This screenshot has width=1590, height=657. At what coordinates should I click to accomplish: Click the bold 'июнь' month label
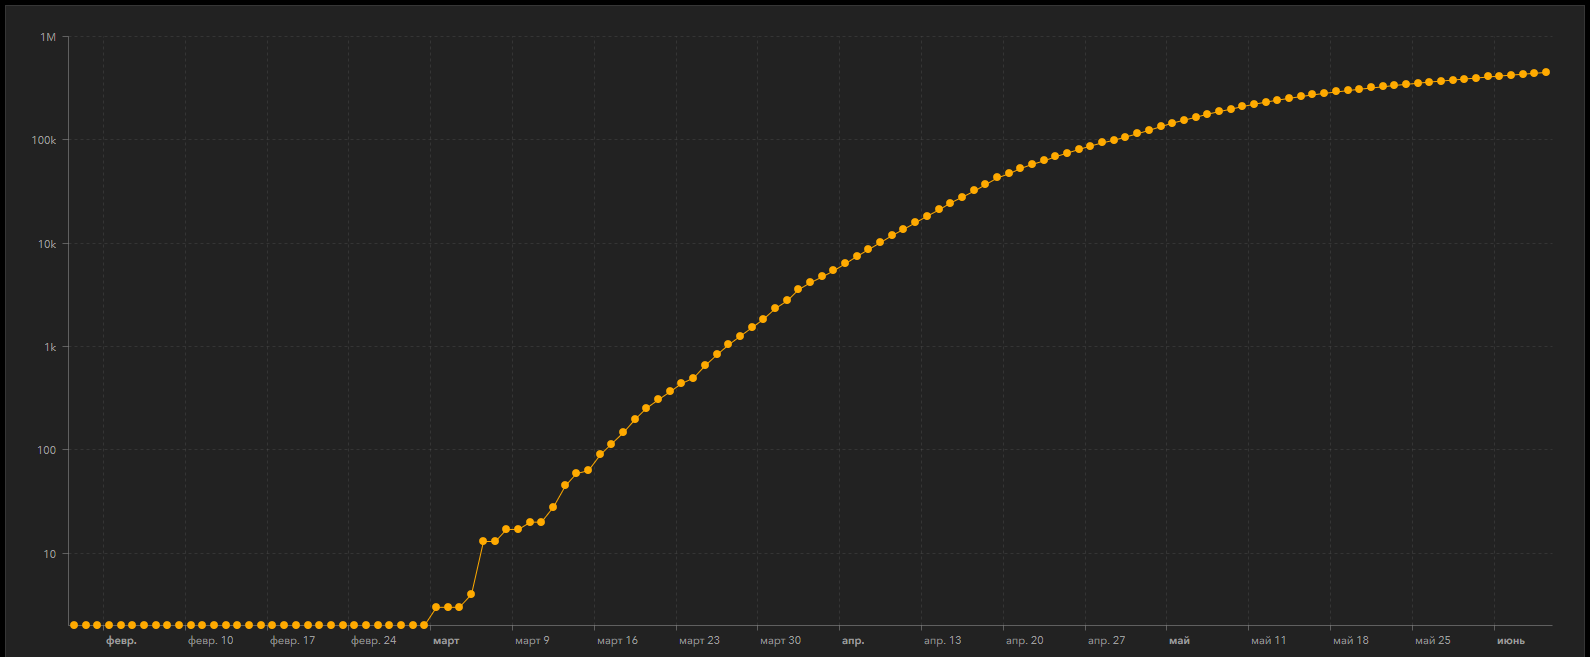tap(1511, 641)
